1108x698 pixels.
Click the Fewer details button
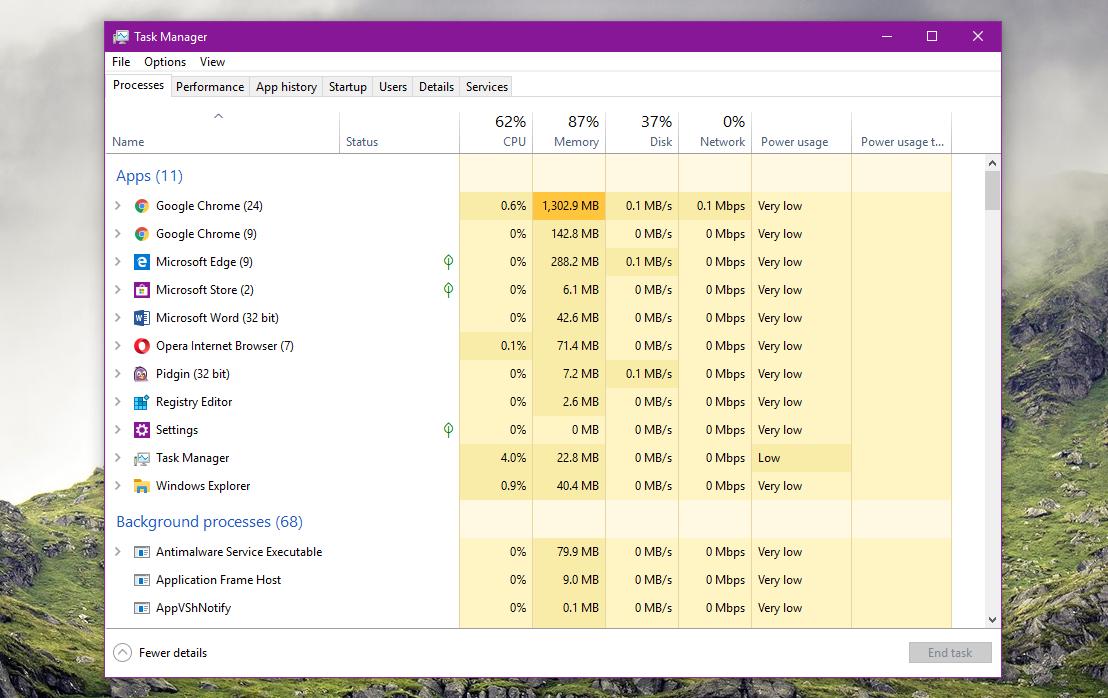point(160,653)
